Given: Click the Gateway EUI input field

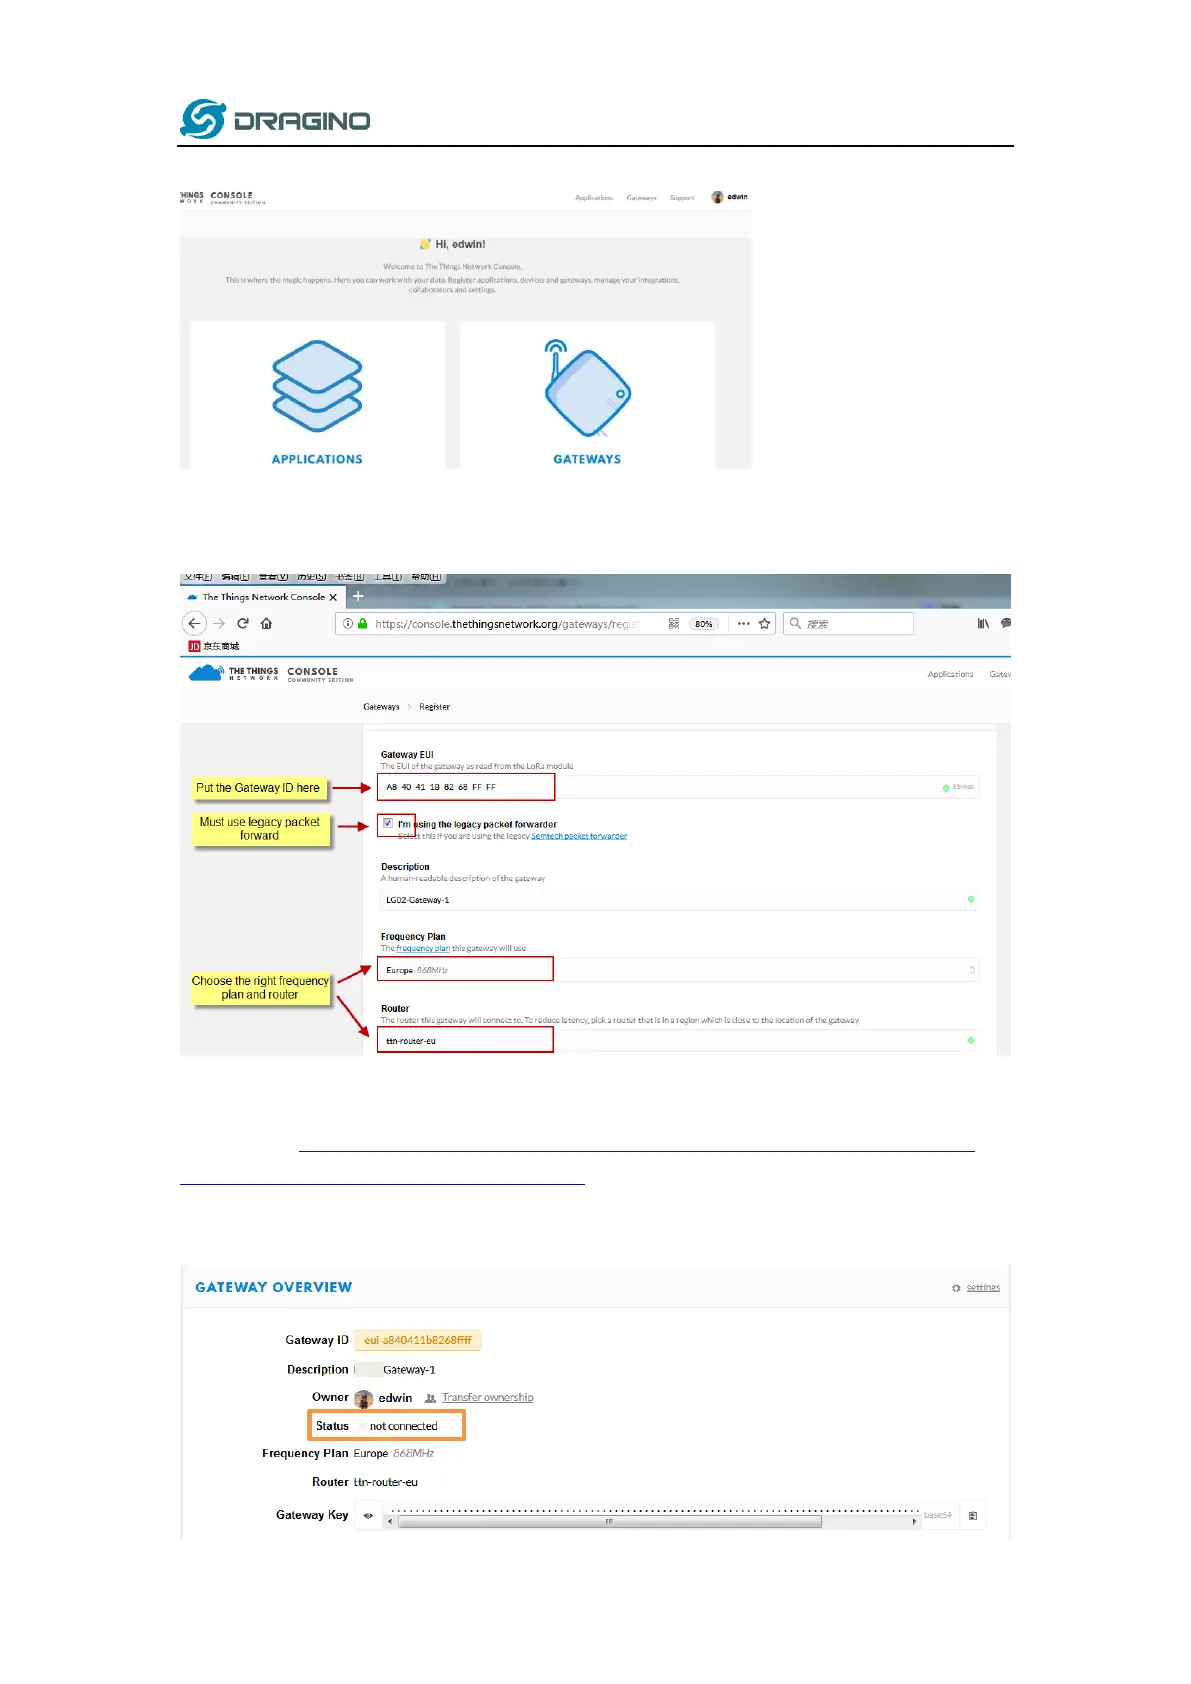Looking at the screenshot, I should pos(678,787).
